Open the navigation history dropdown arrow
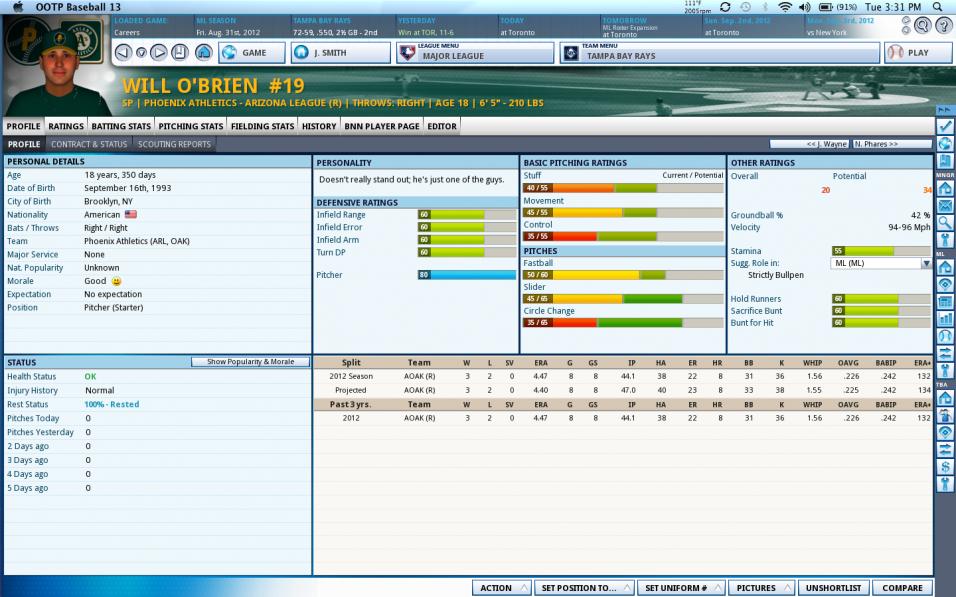 click(141, 53)
